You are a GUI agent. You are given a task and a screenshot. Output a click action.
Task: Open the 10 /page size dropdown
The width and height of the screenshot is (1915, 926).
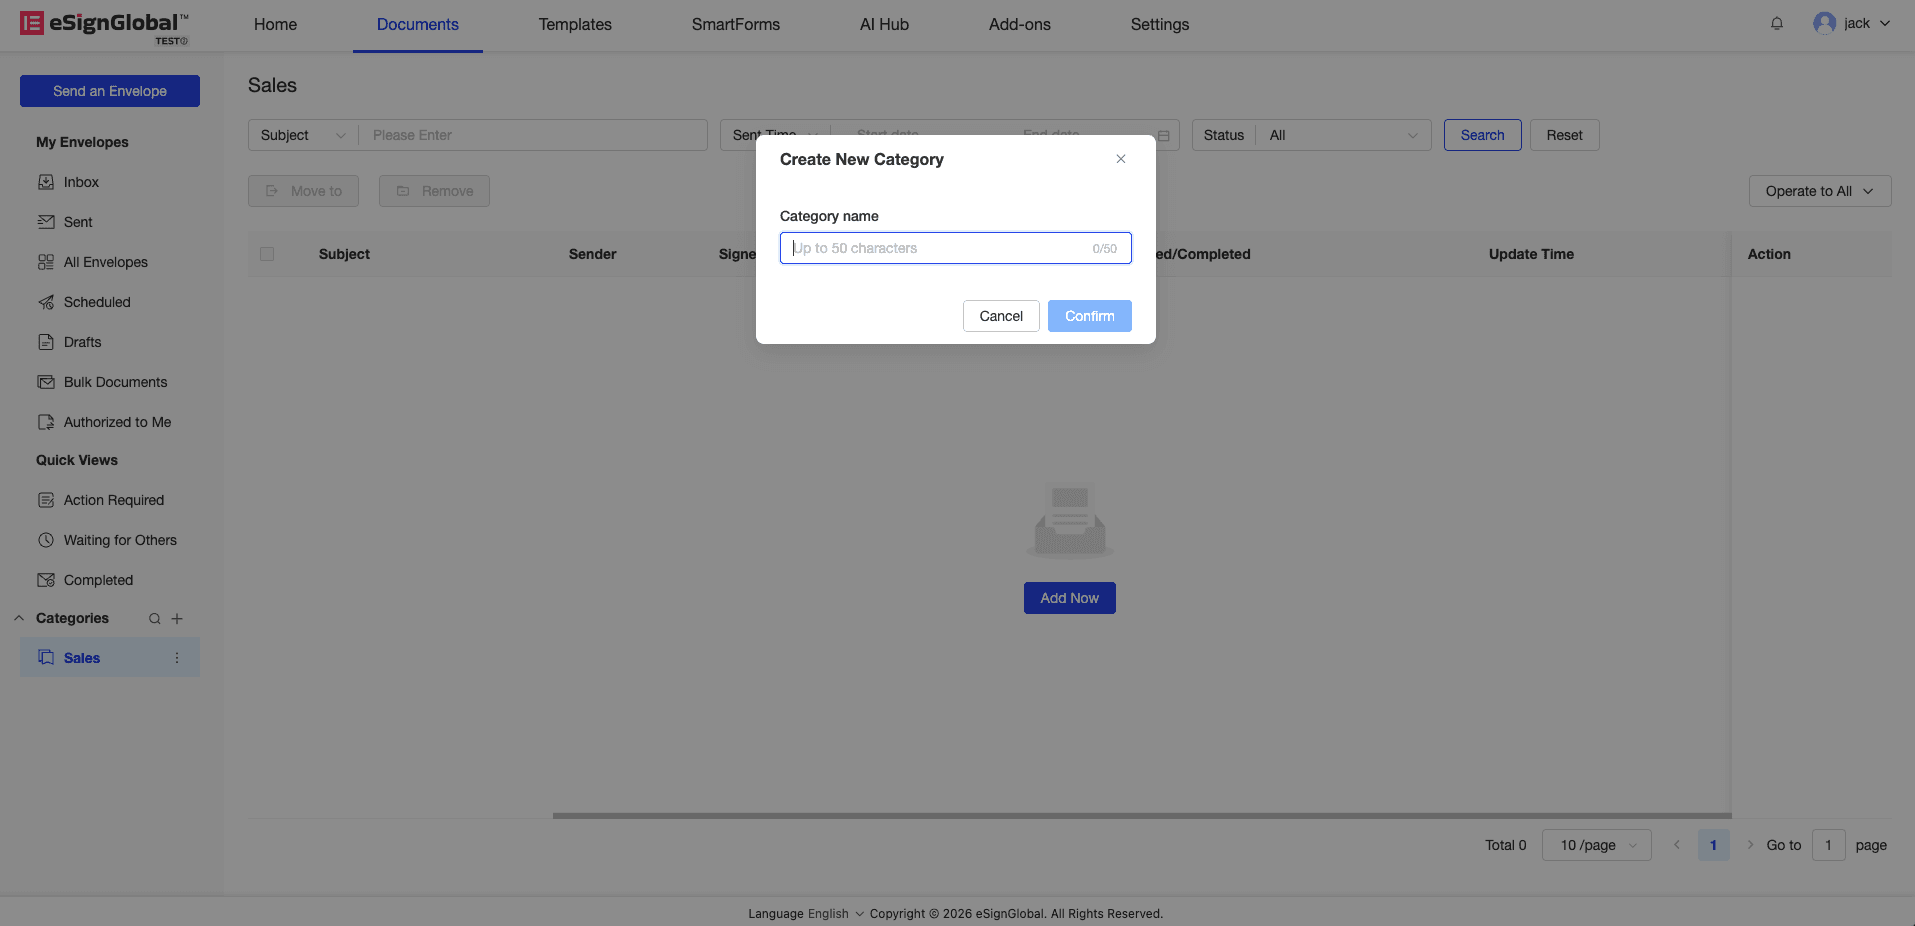pyautogui.click(x=1596, y=845)
